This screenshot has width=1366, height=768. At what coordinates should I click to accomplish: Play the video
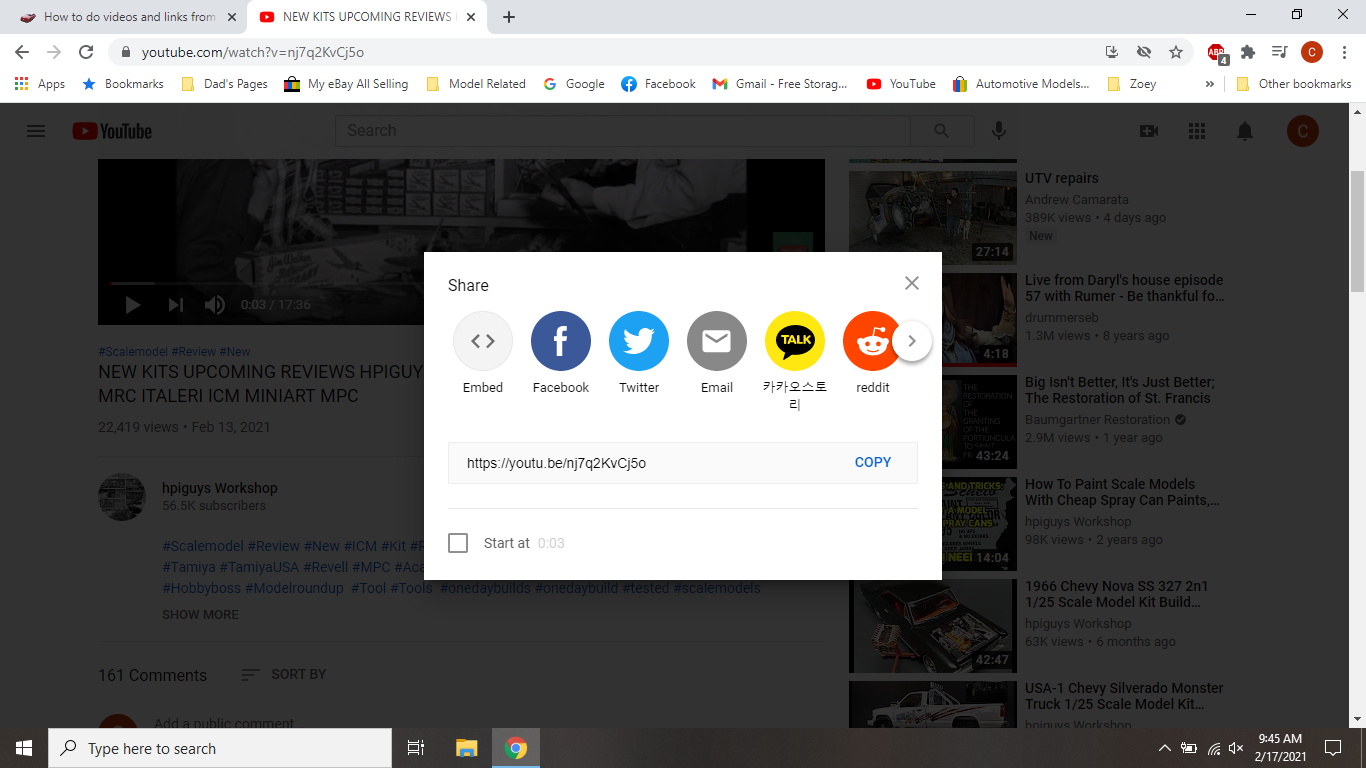pos(132,305)
